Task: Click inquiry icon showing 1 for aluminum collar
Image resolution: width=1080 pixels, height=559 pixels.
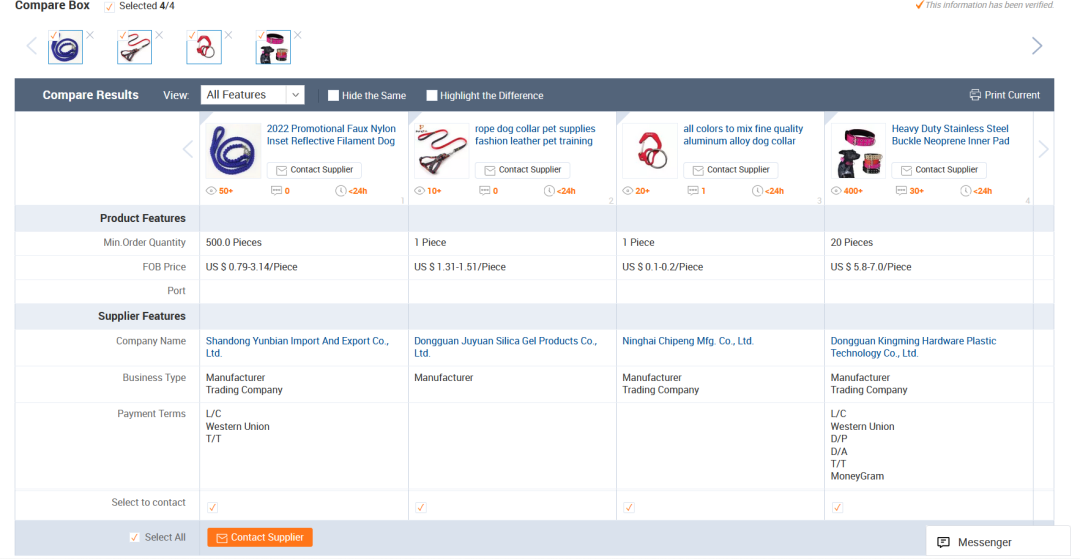Action: pyautogui.click(x=693, y=191)
